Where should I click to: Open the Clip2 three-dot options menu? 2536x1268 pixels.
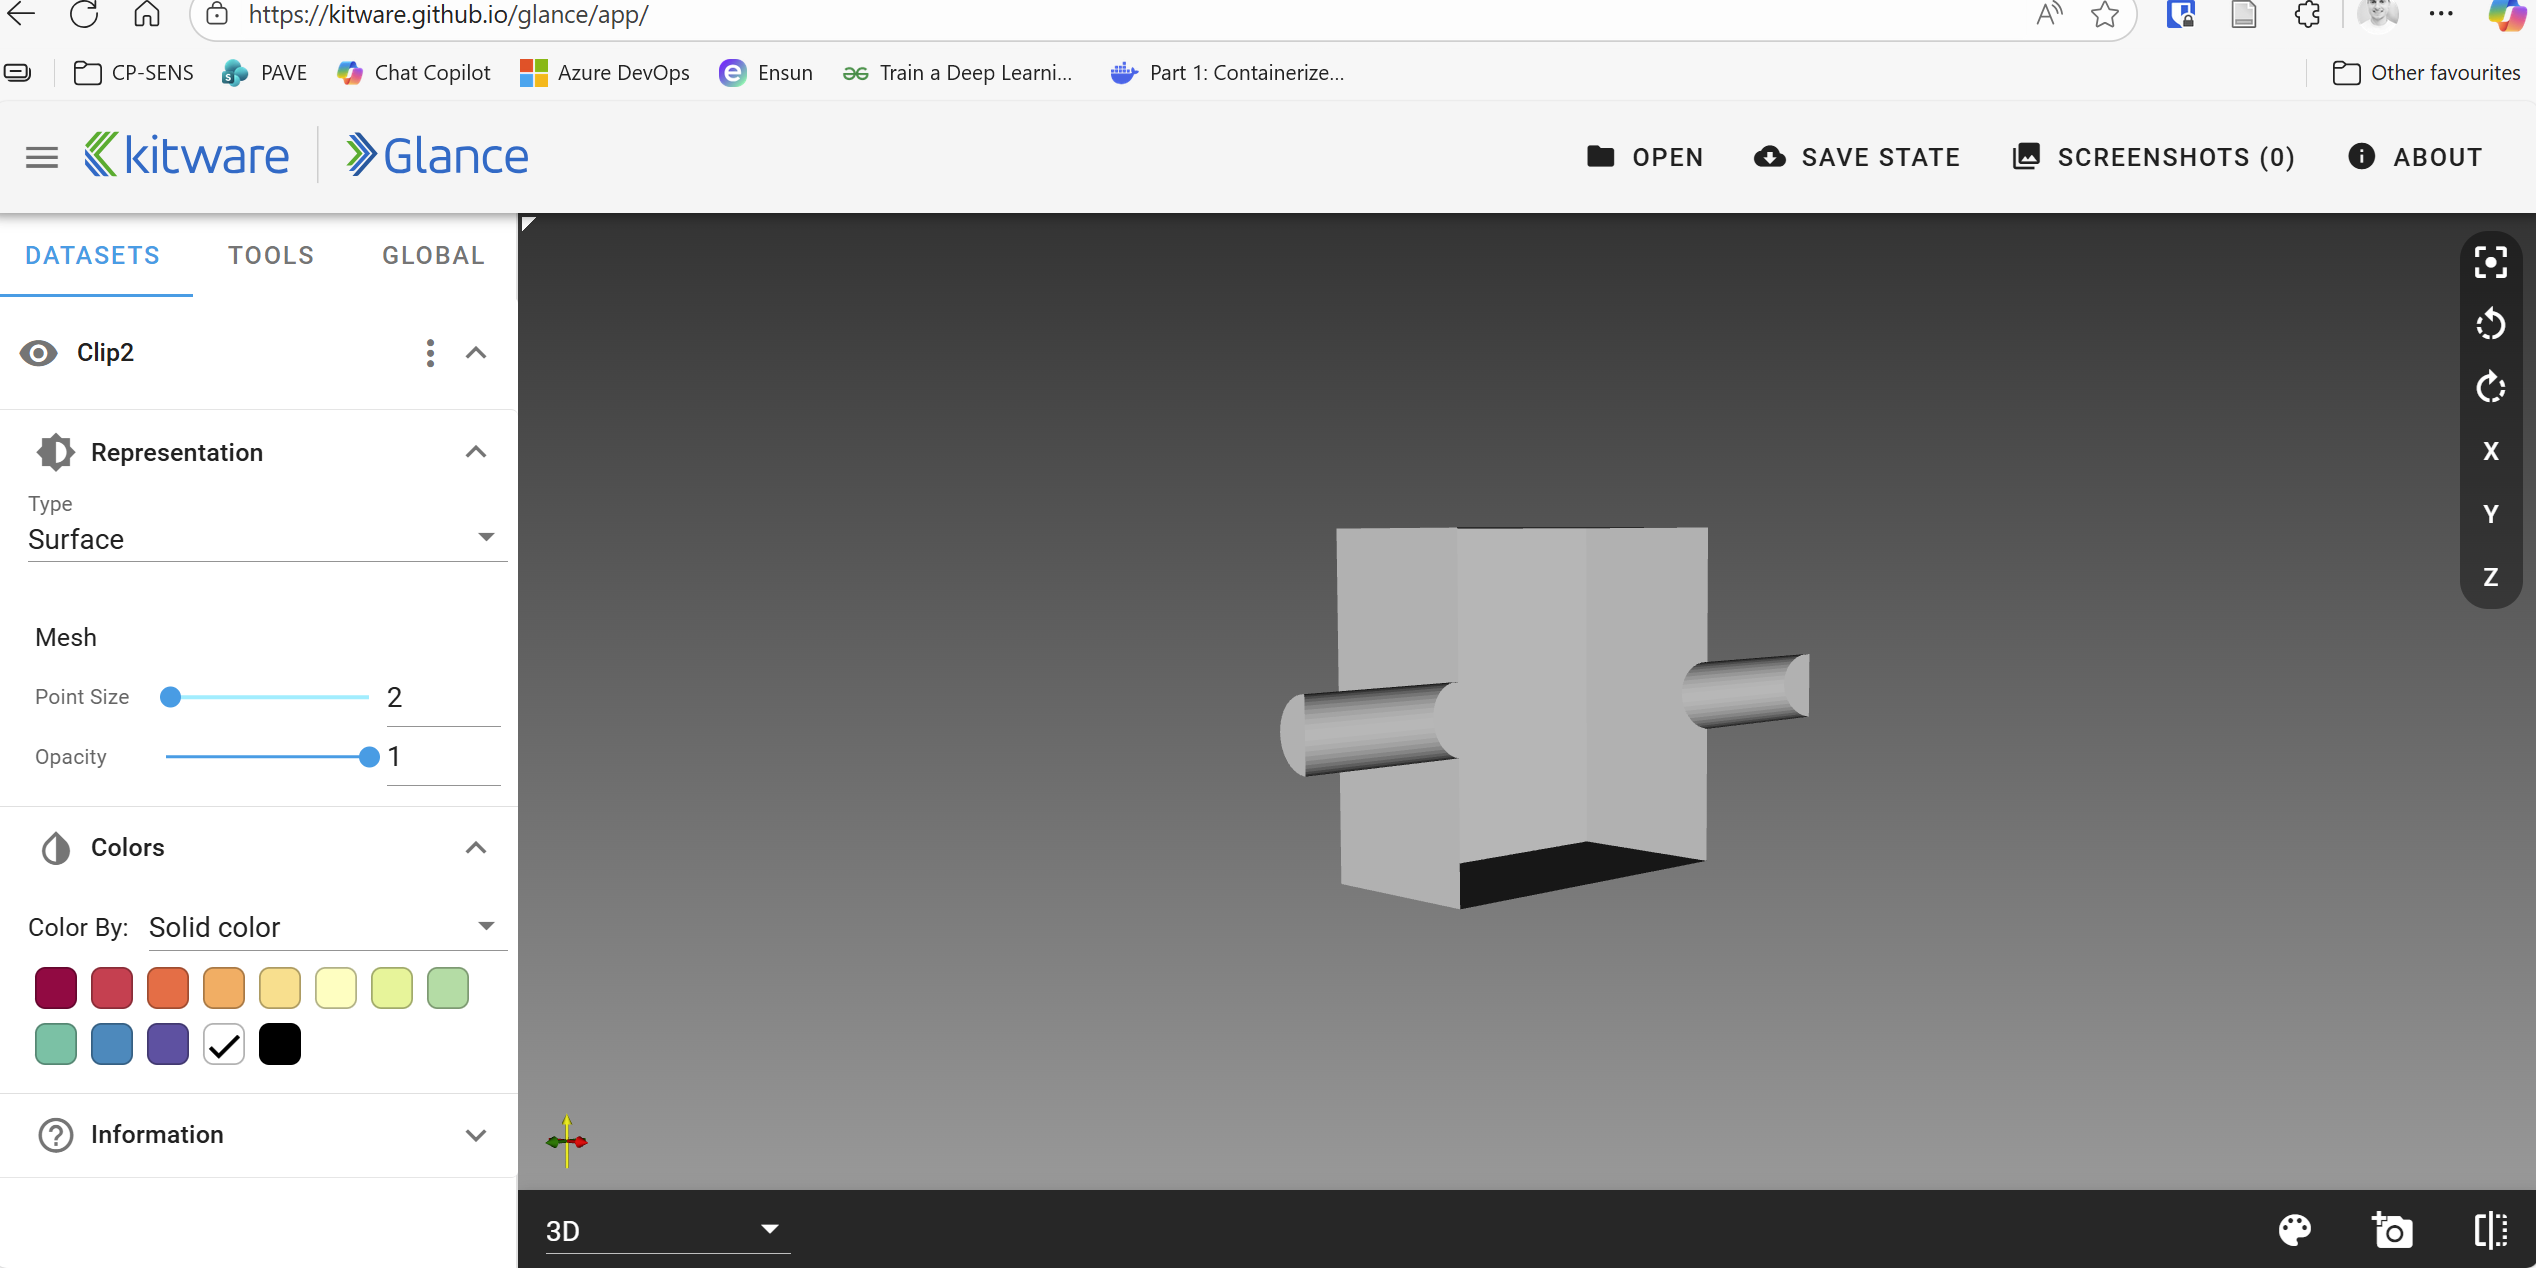(x=430, y=353)
